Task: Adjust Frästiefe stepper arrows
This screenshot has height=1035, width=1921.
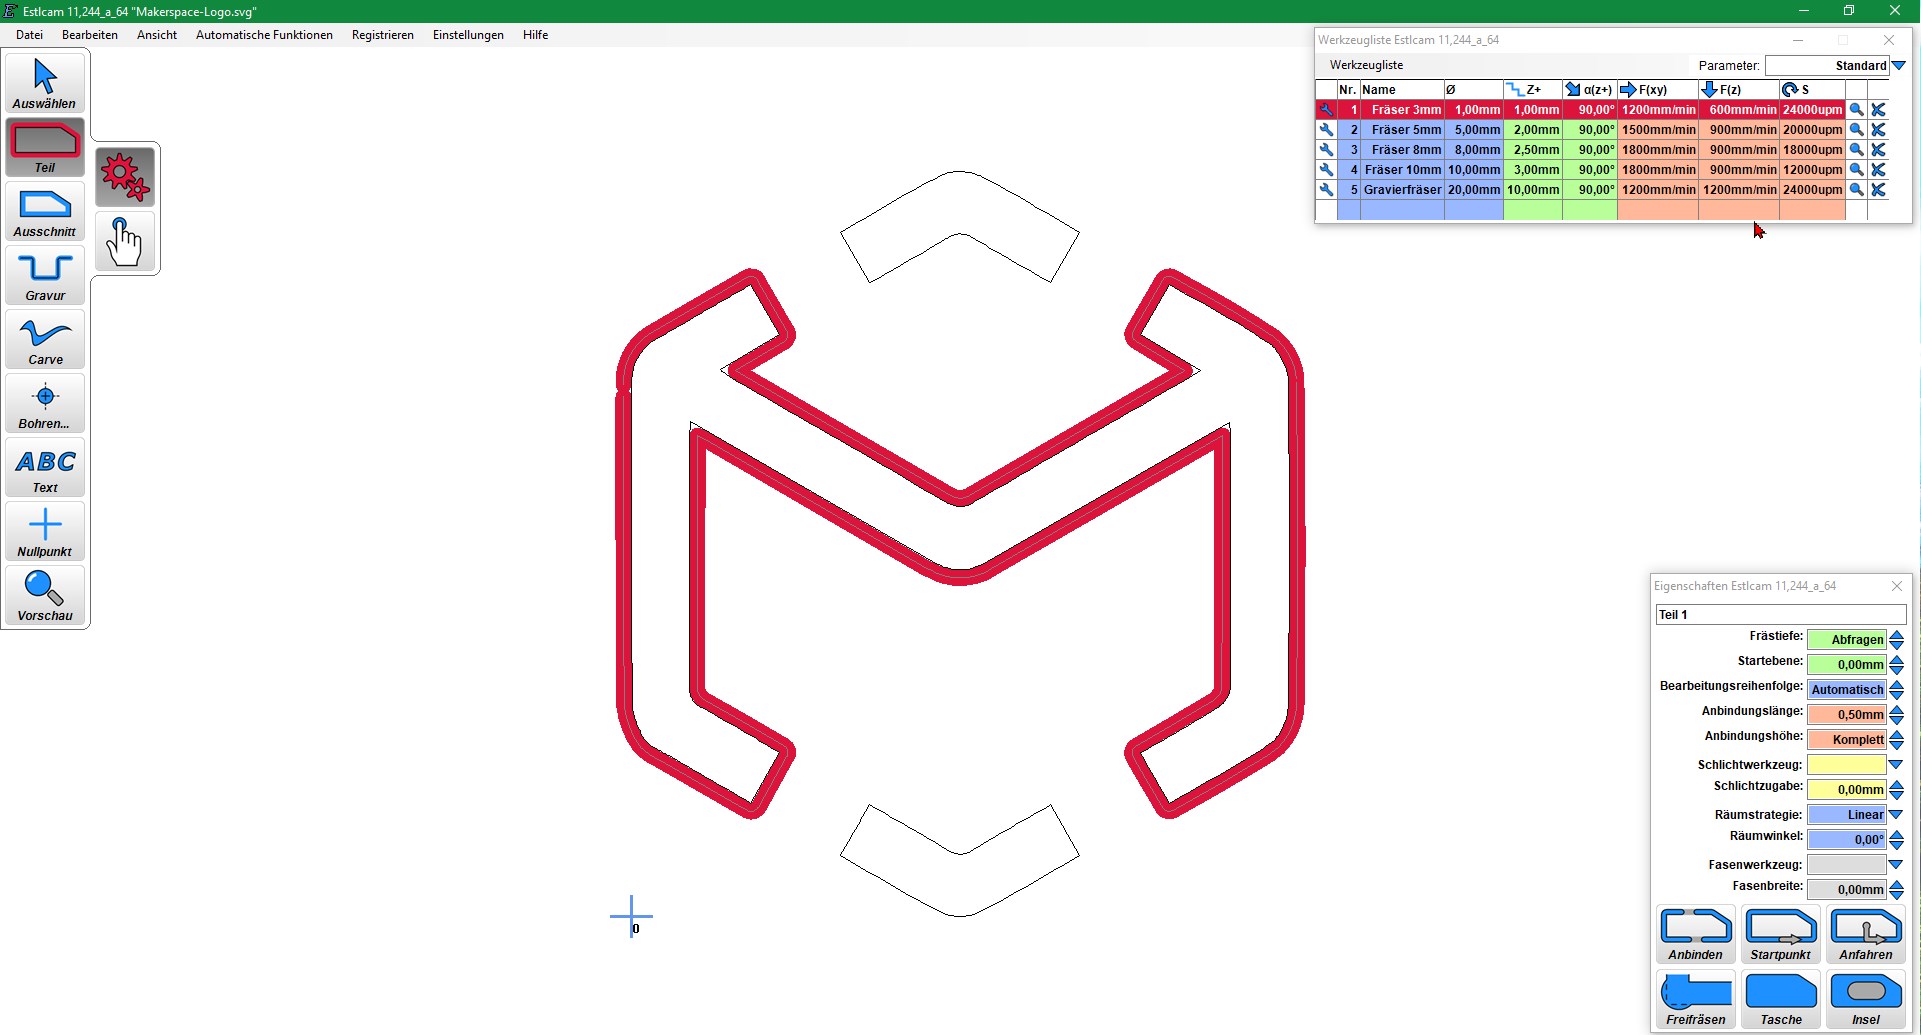Action: tap(1896, 640)
